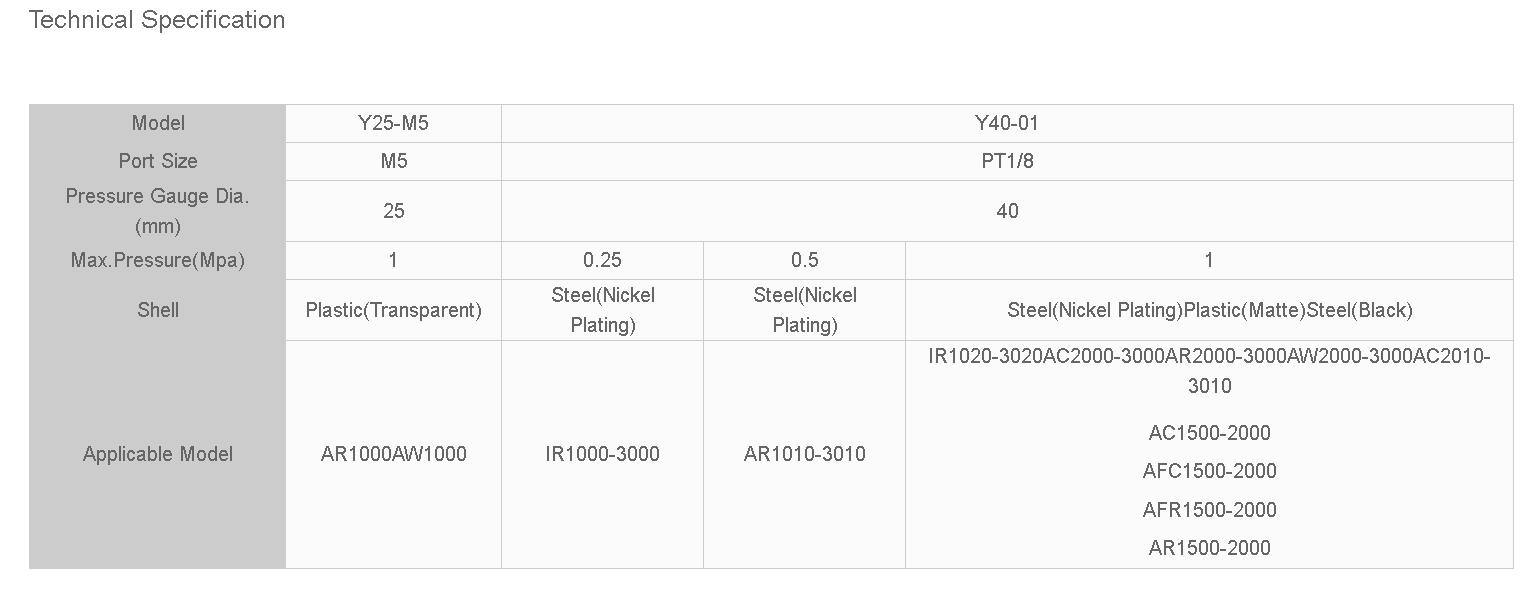1528x589 pixels.
Task: Click the AR1010-3010 applicable model cell
Action: click(804, 454)
